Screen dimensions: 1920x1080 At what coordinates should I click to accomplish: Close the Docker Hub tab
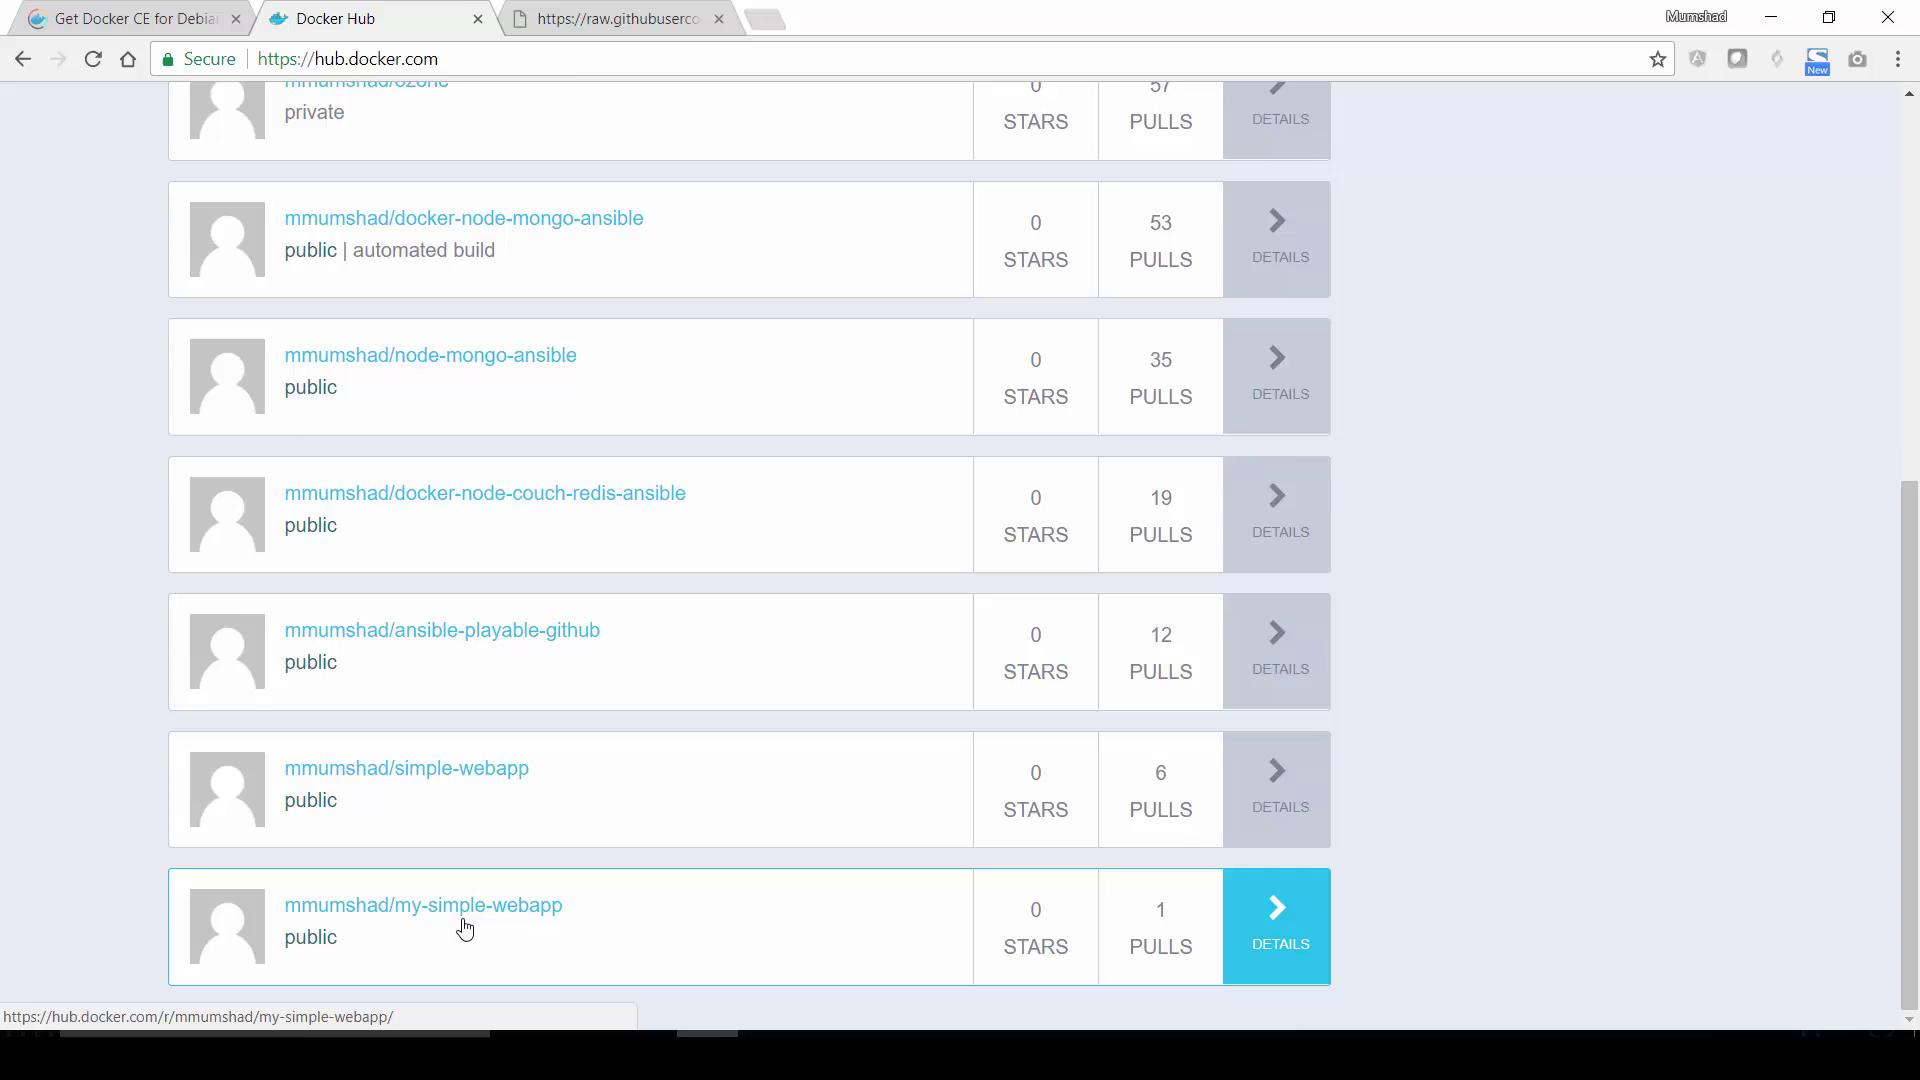[x=478, y=19]
